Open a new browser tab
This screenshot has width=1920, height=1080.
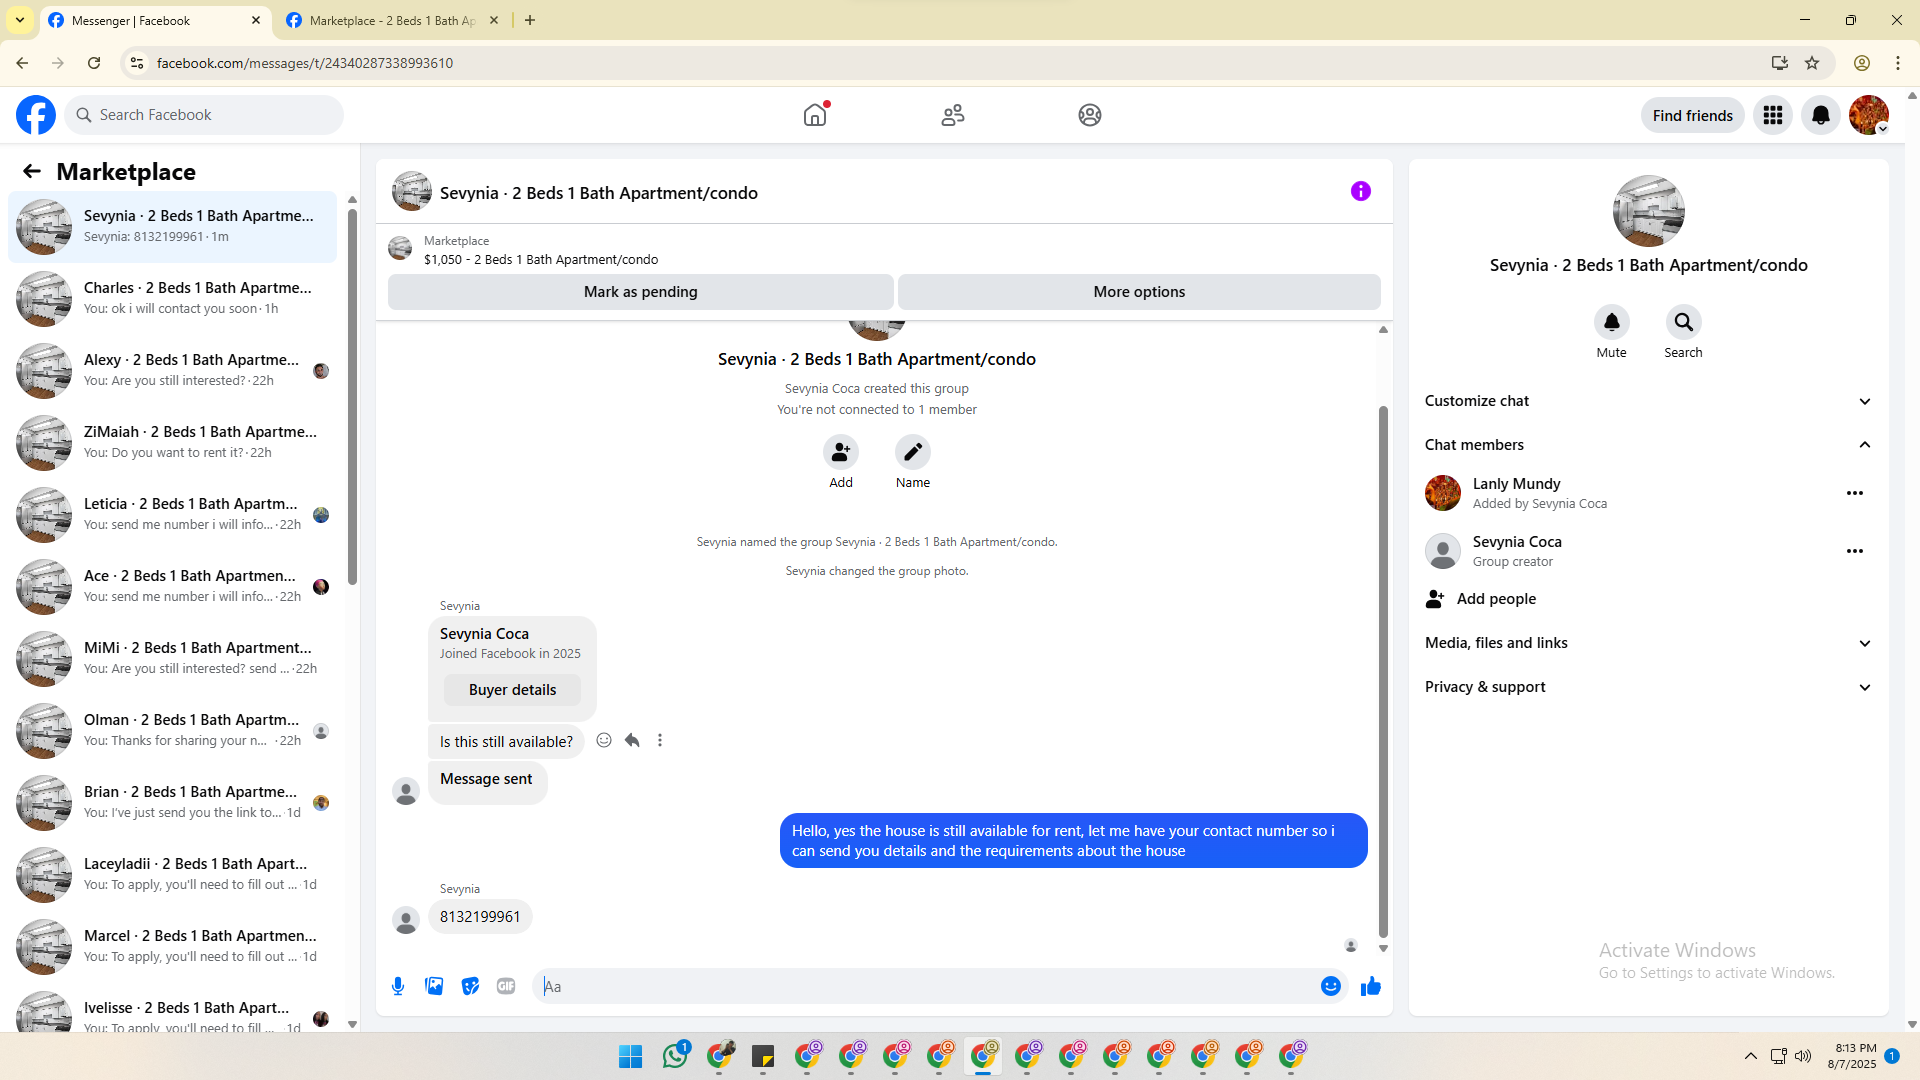click(530, 20)
